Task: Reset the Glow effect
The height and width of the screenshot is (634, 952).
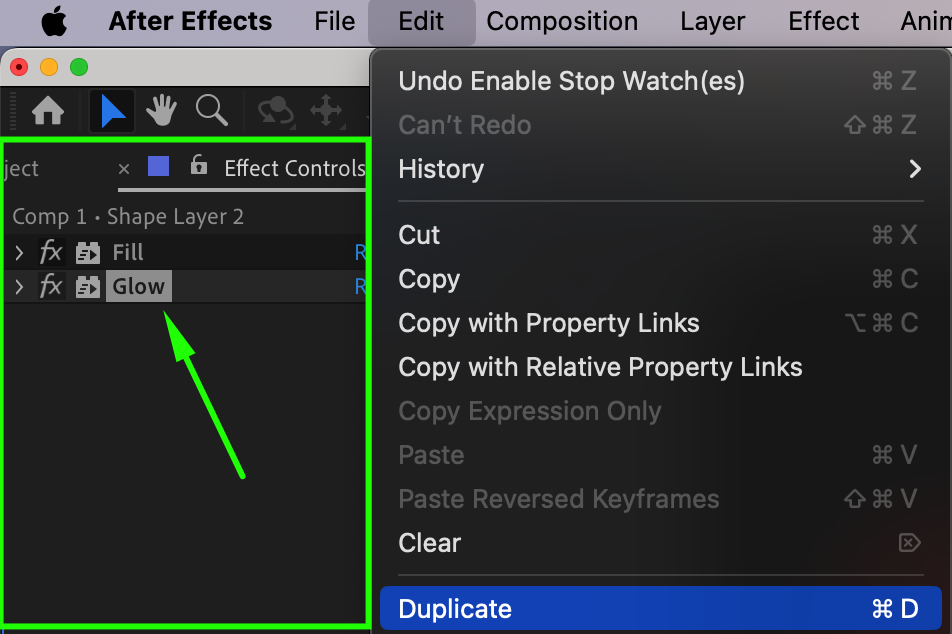Action: pos(361,286)
